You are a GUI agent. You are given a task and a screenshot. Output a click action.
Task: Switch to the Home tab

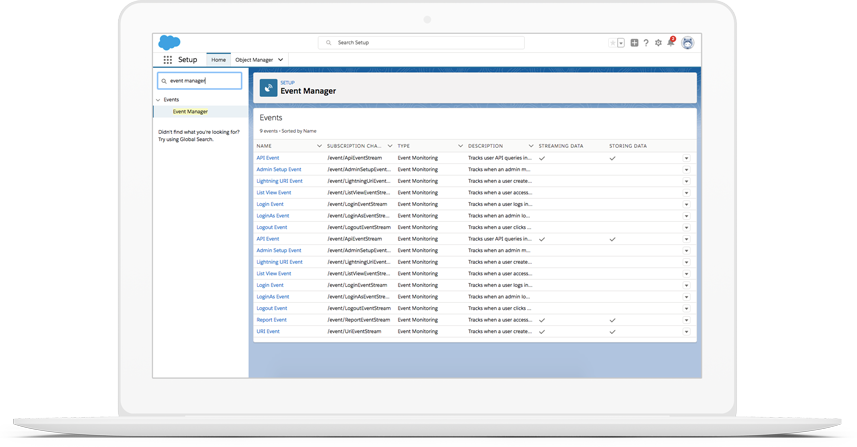point(218,60)
